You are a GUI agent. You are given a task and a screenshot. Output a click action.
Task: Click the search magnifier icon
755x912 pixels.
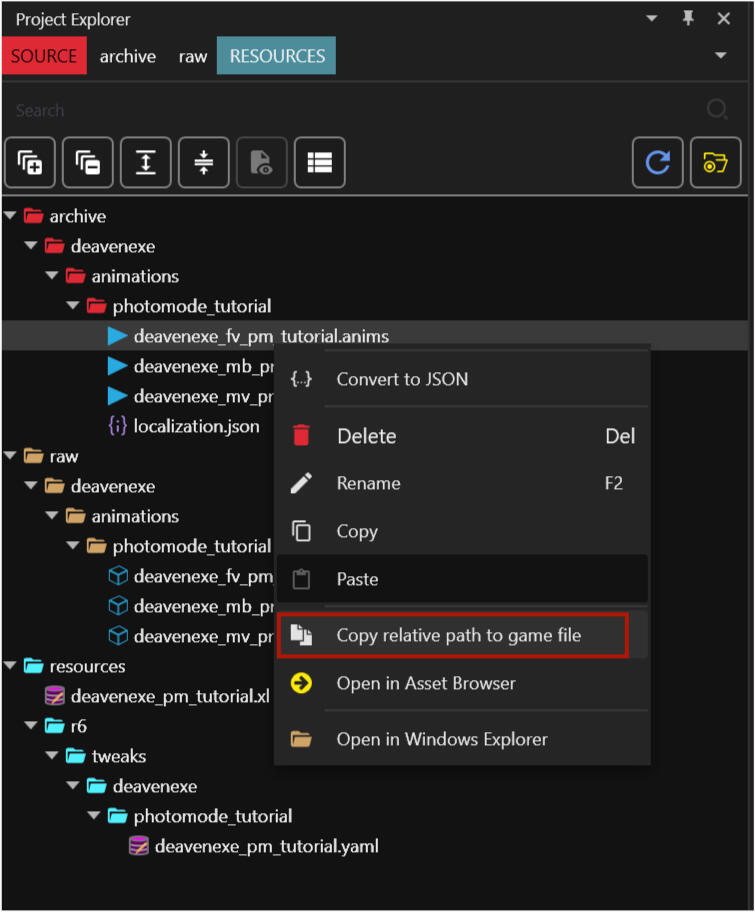717,110
